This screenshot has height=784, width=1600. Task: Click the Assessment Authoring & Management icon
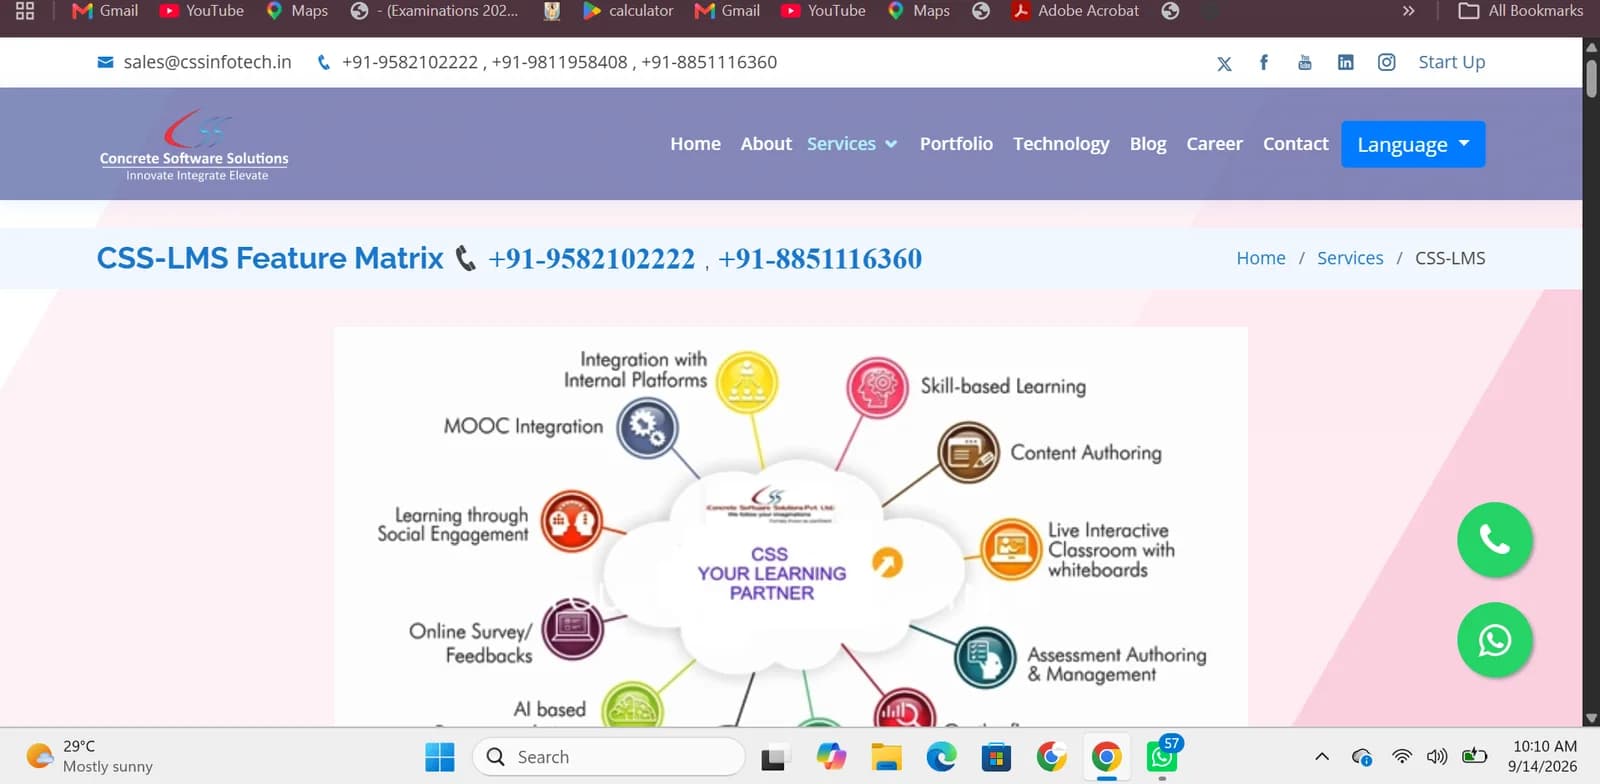(x=985, y=657)
